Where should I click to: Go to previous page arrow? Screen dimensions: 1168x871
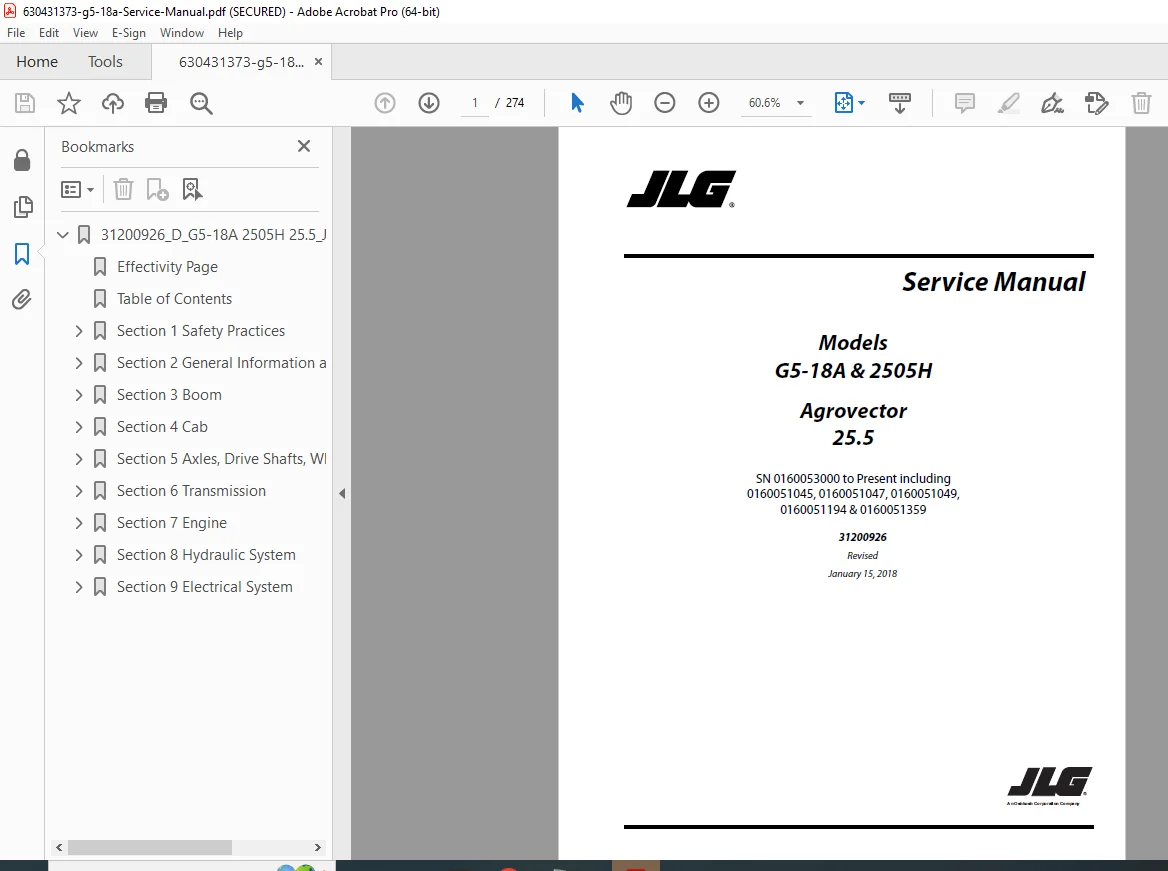point(384,103)
